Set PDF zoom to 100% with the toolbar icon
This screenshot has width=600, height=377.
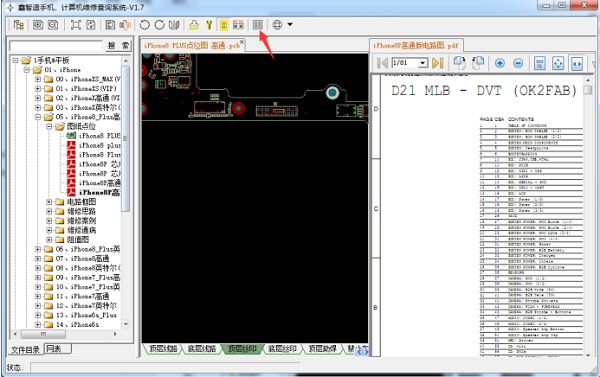(x=540, y=63)
